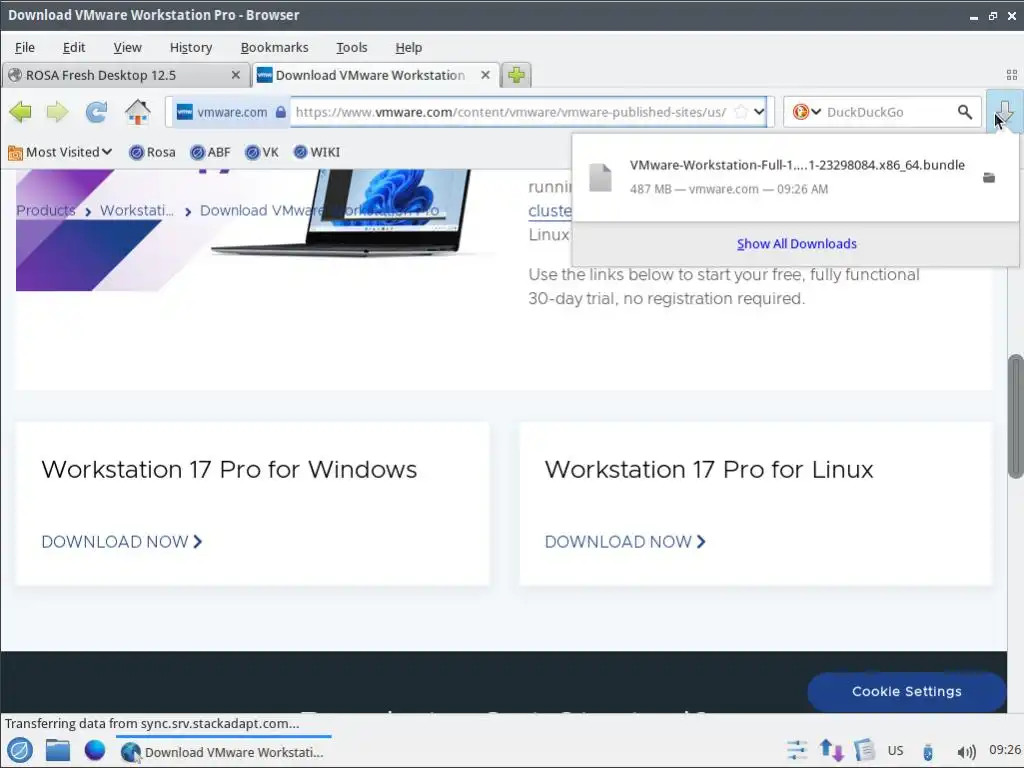Viewport: 1024px width, 768px height.
Task: Open the Help menu
Action: click(x=409, y=47)
